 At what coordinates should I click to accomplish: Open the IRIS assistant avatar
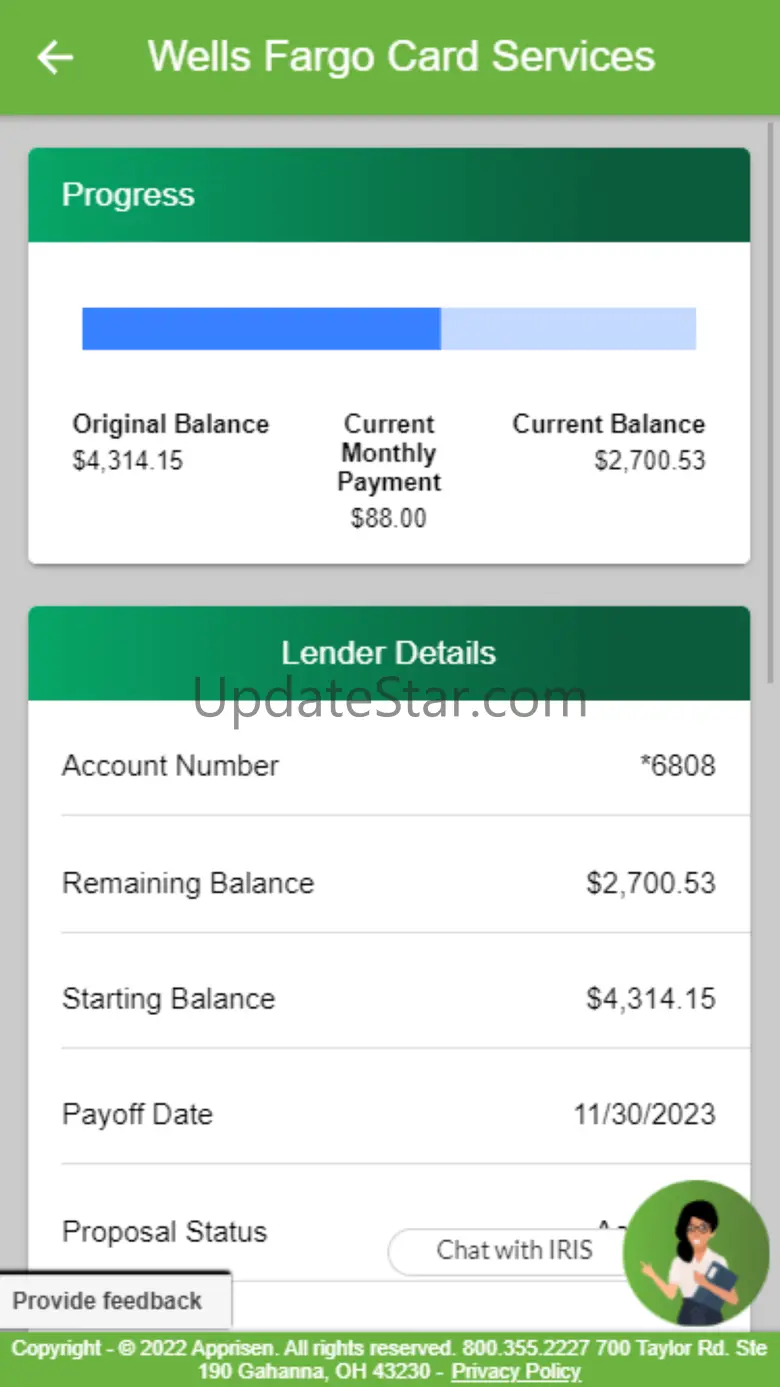[697, 1253]
